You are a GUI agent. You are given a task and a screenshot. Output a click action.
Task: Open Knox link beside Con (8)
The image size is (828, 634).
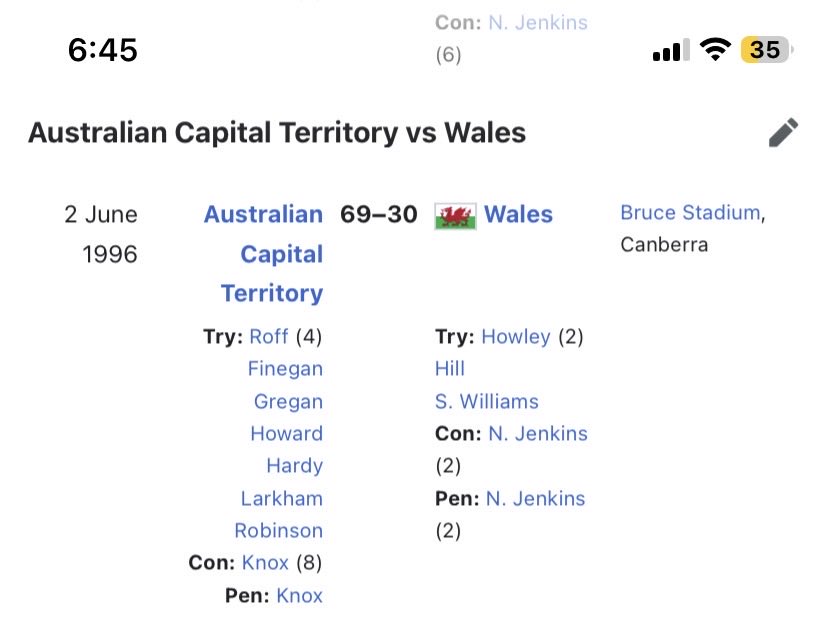tap(265, 563)
